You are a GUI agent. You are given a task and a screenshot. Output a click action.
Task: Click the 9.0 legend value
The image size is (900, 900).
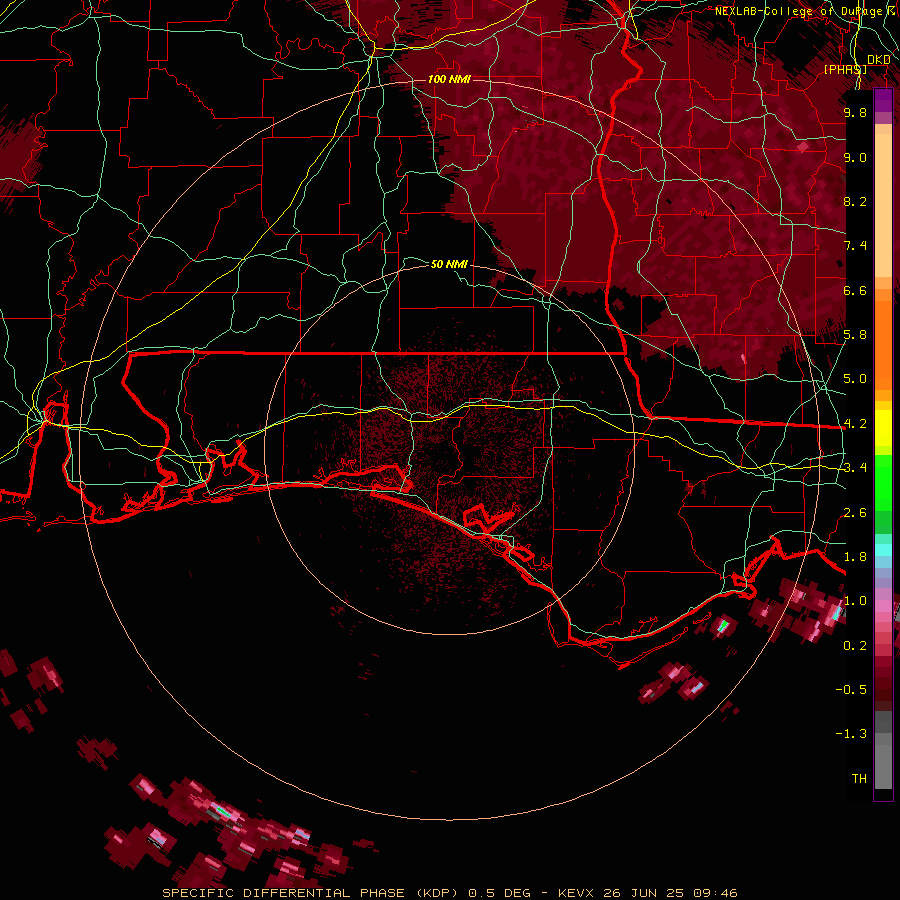pos(855,157)
